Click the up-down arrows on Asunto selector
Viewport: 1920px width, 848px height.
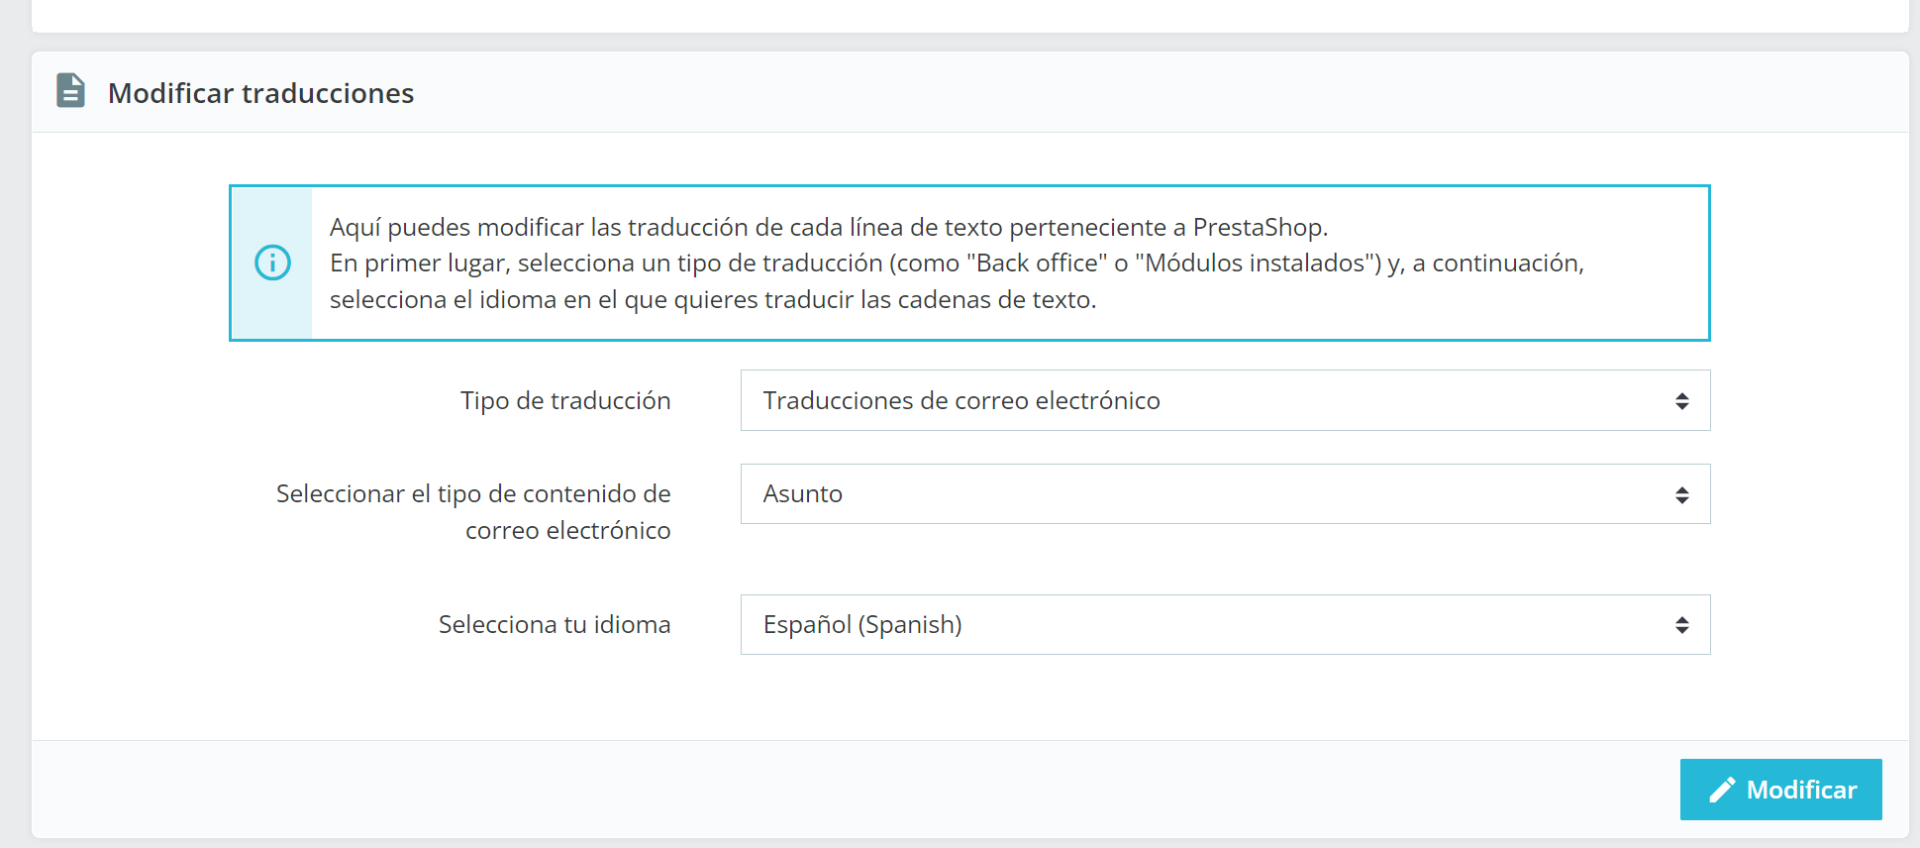pyautogui.click(x=1682, y=495)
